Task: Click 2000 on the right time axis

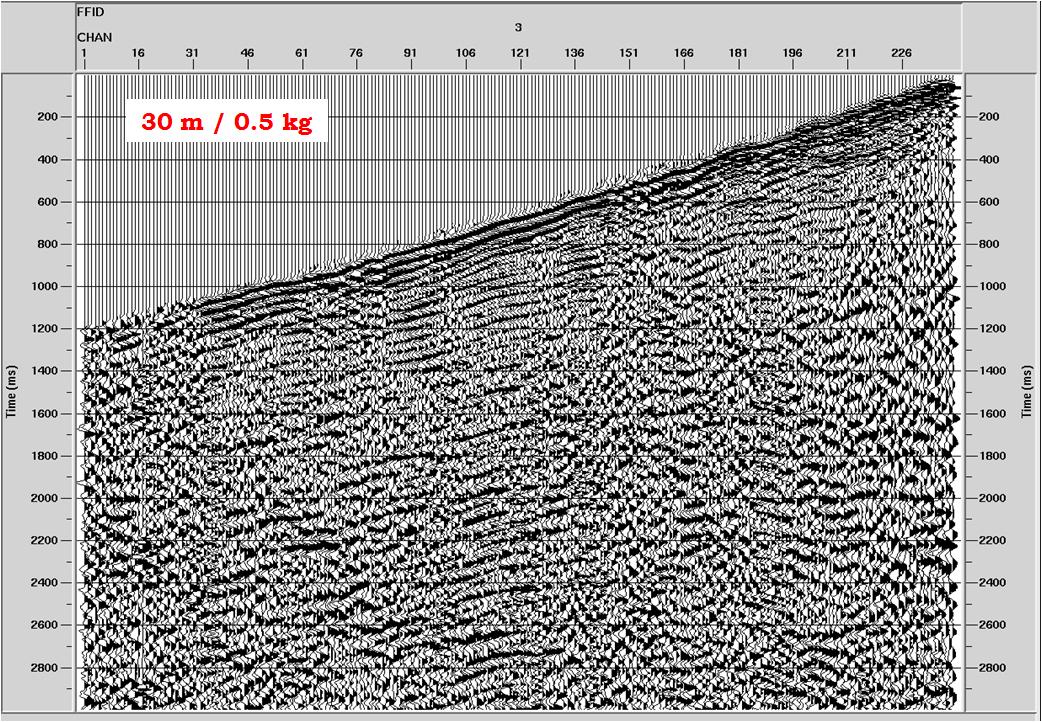Action: coord(991,498)
